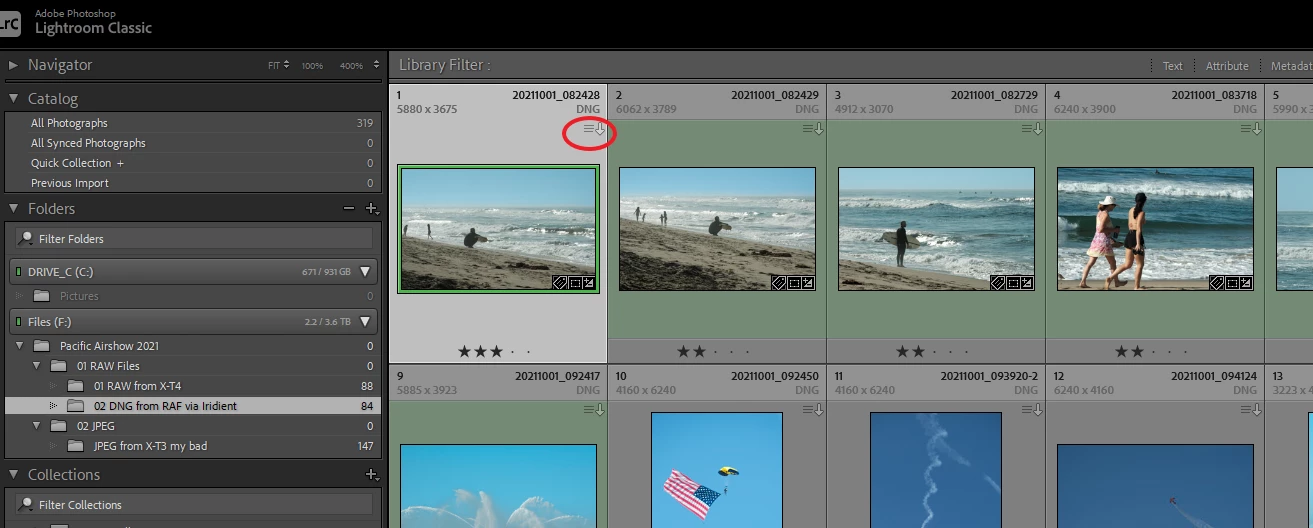This screenshot has width=1313, height=528.
Task: Click the metadata update badge on photo 20211001_082729
Action: coord(1032,129)
